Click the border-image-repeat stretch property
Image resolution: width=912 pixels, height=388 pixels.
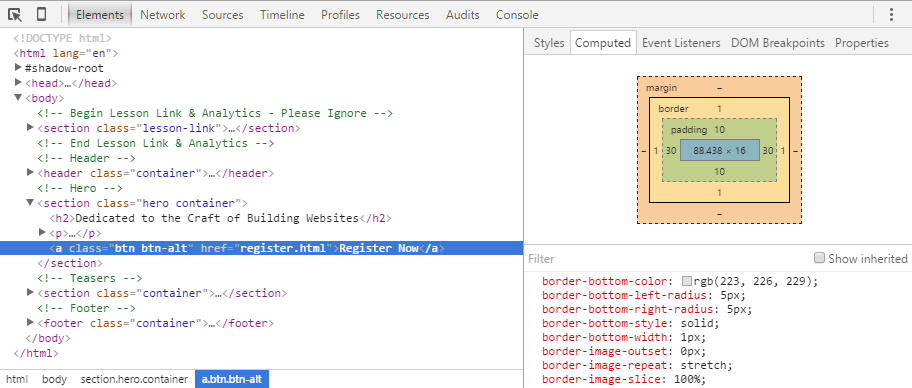tap(637, 365)
